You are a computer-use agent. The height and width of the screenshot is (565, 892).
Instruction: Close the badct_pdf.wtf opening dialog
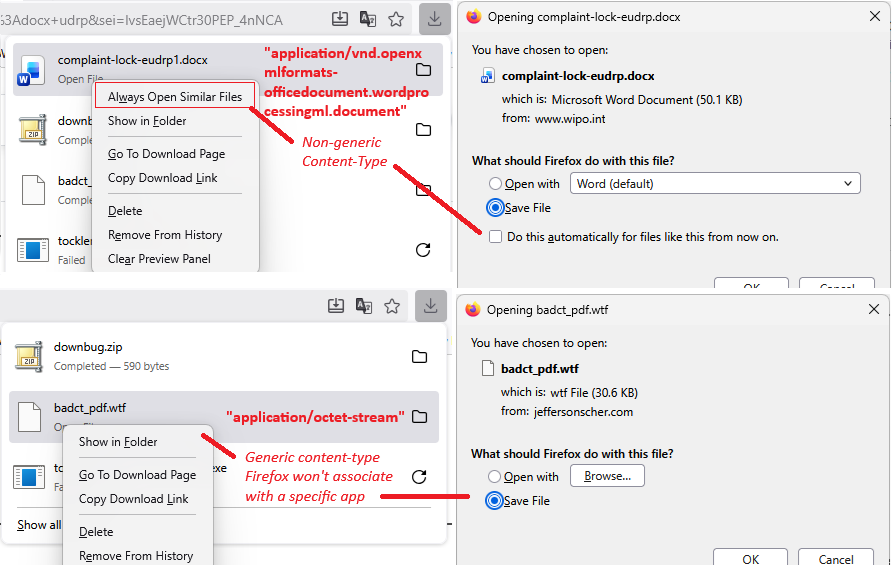point(874,309)
